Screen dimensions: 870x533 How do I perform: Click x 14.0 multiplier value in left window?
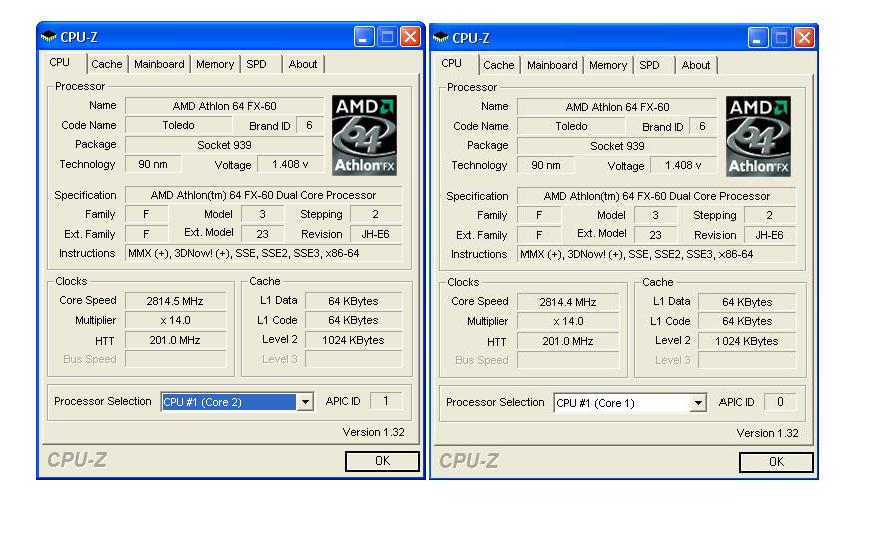[x=175, y=321]
